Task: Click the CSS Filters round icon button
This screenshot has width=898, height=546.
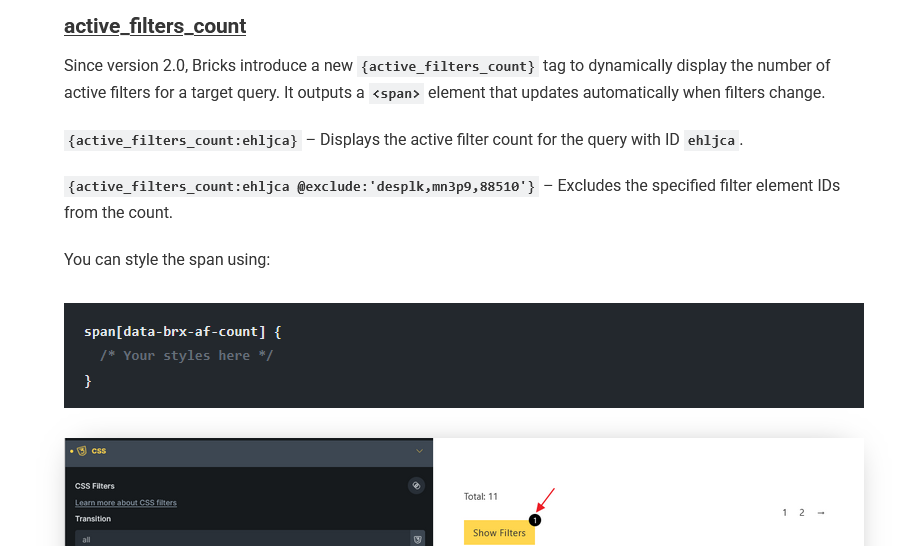Action: tap(416, 486)
